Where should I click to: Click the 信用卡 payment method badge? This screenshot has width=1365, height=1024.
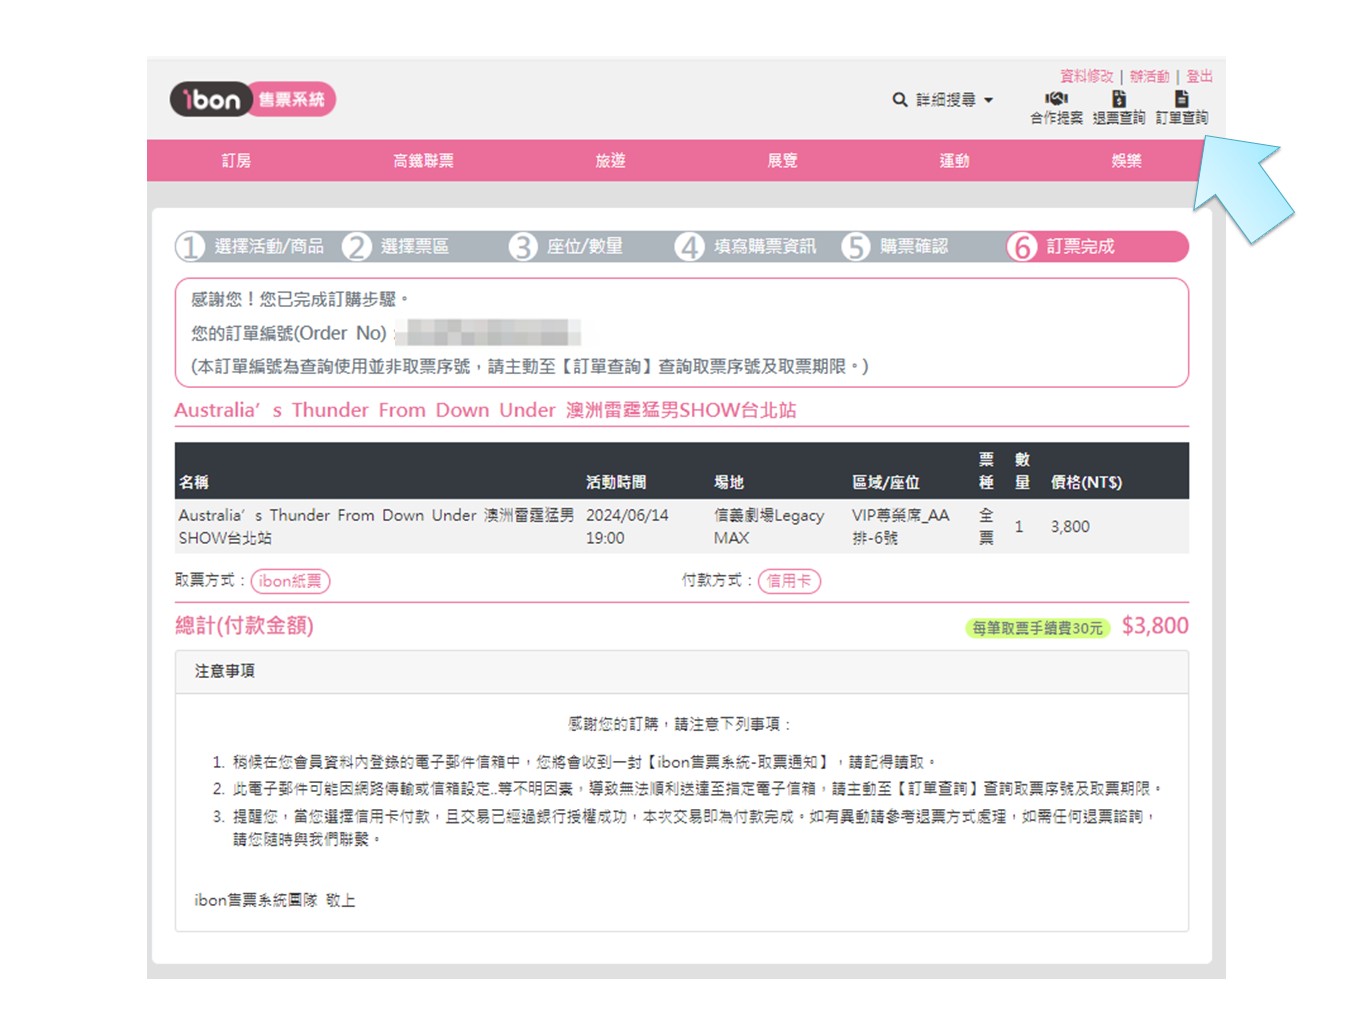point(789,581)
